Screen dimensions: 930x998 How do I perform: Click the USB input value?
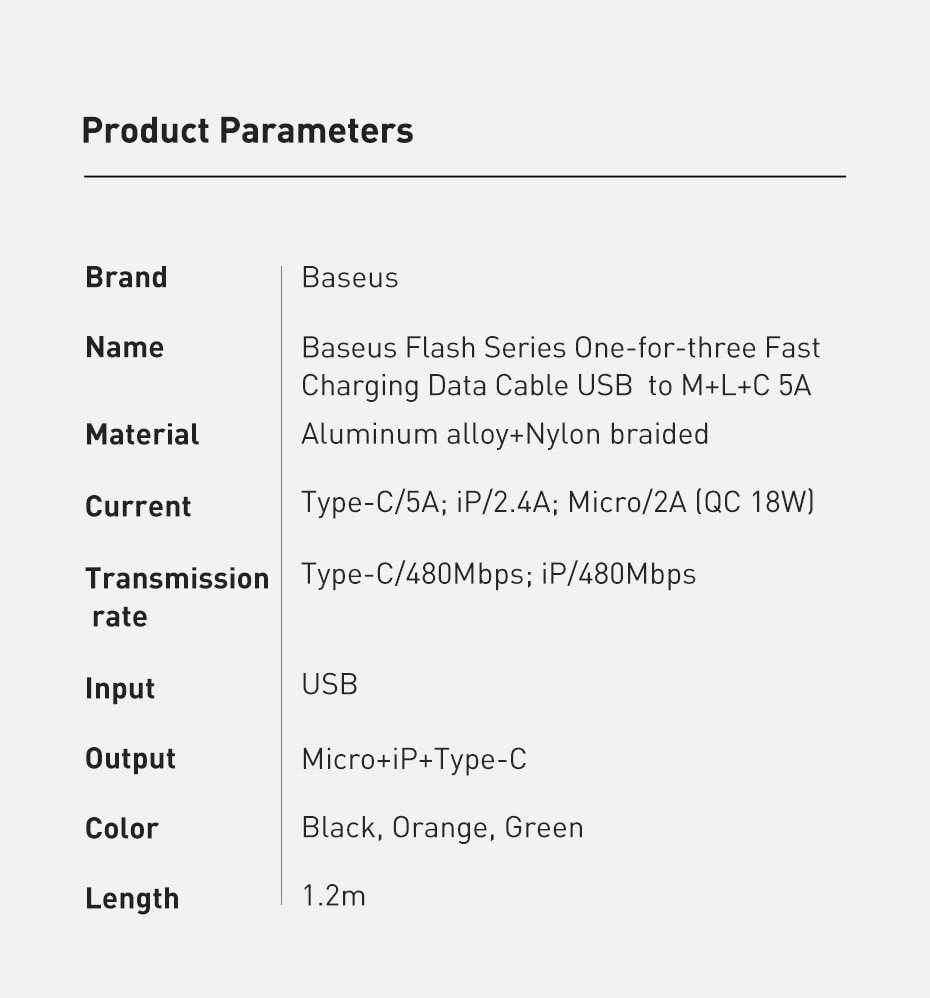[x=330, y=685]
